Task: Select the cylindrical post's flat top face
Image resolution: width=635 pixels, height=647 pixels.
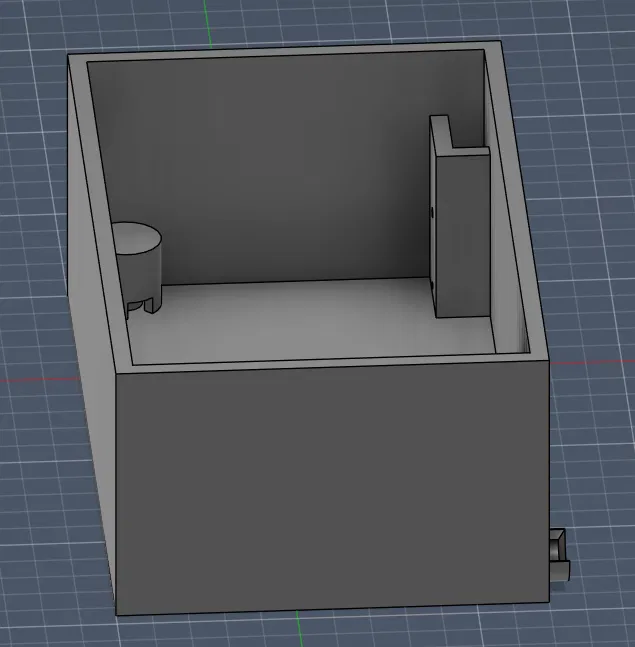Action: point(136,238)
